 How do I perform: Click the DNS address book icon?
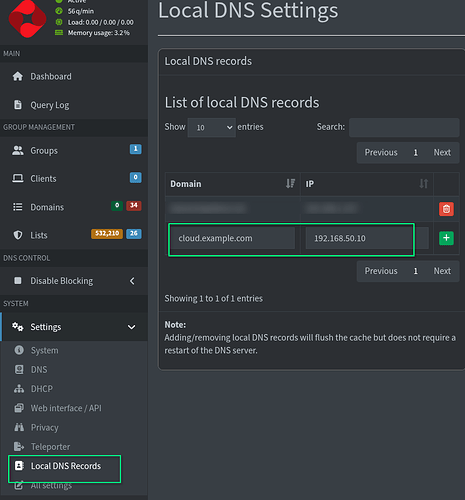(x=19, y=369)
